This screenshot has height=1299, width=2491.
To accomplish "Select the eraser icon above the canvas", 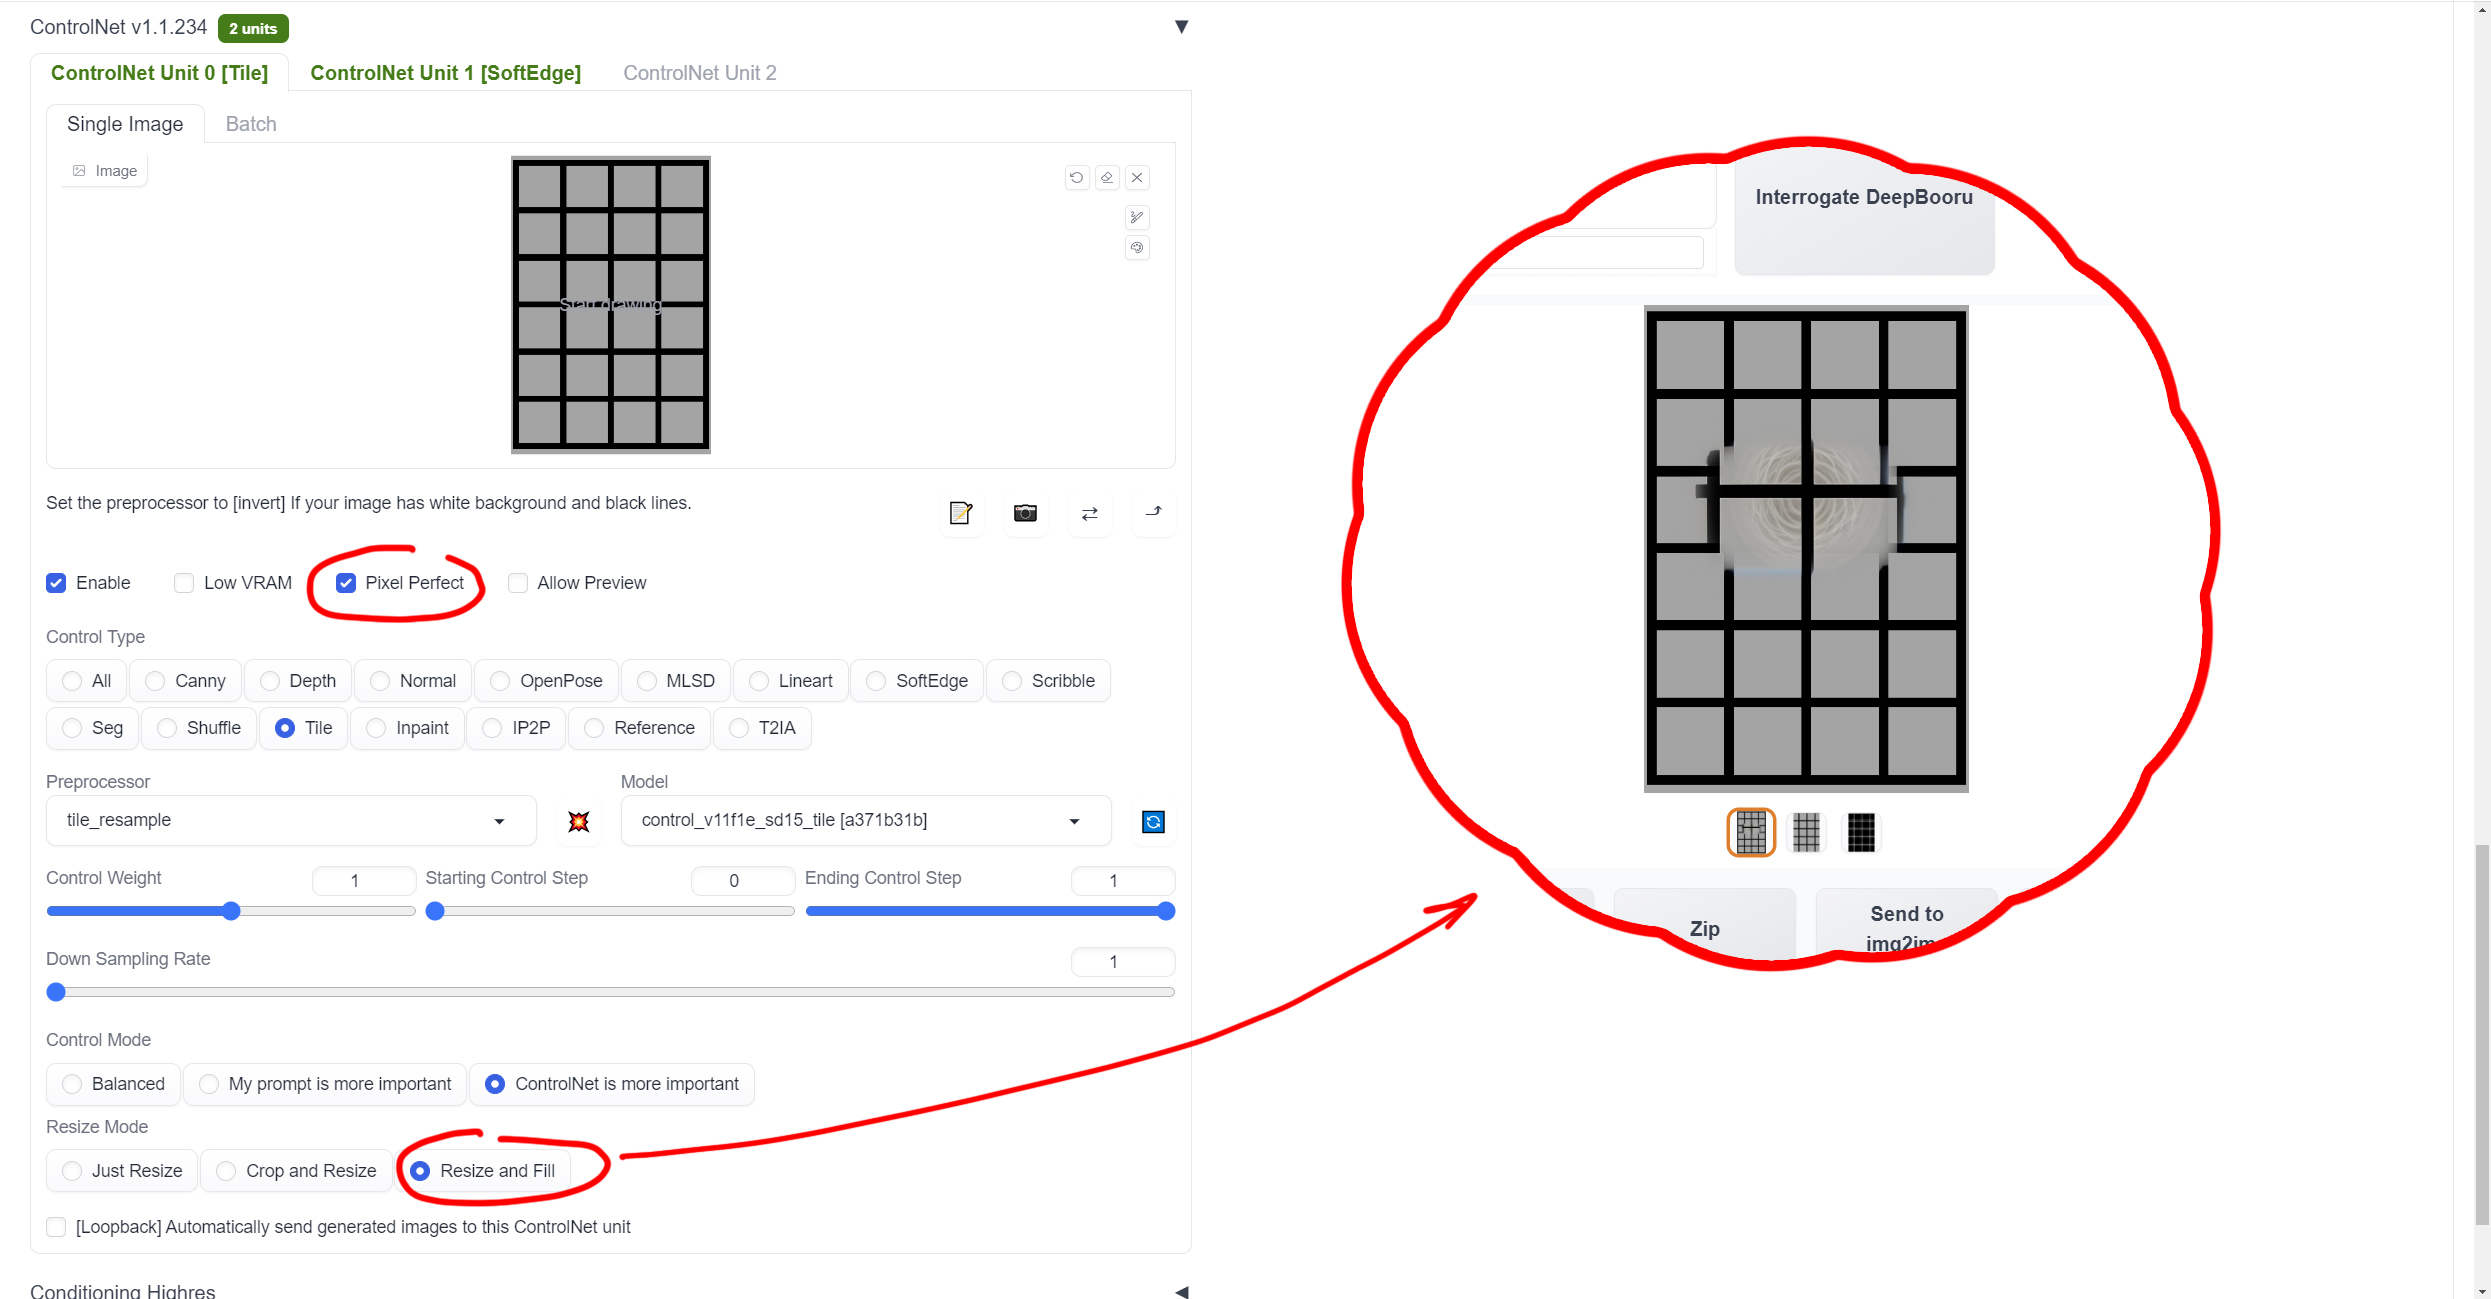I will pos(1107,177).
